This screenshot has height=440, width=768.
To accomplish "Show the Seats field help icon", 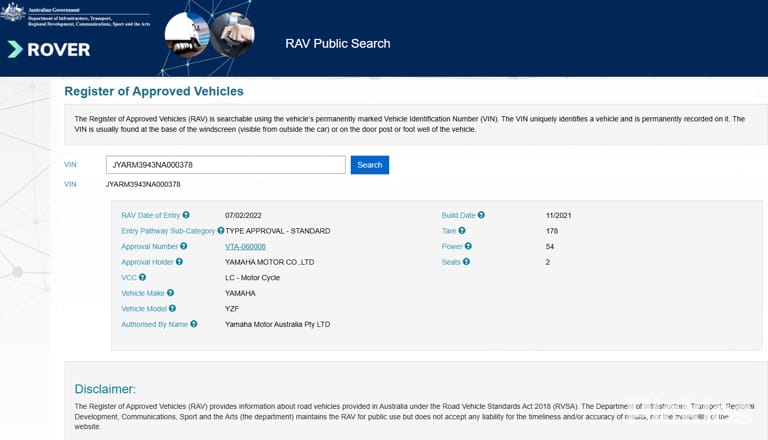I will point(466,262).
